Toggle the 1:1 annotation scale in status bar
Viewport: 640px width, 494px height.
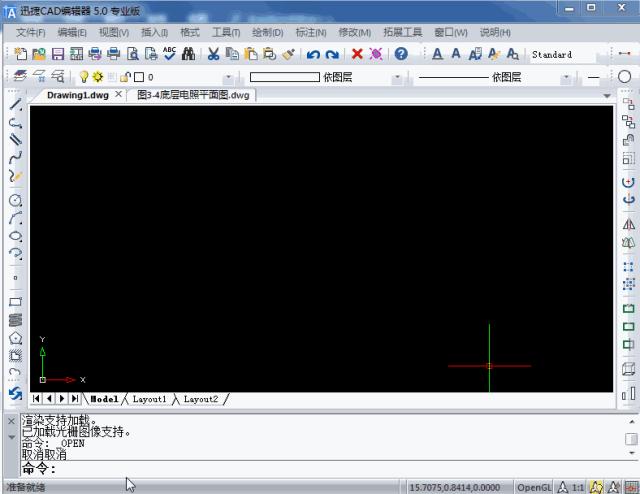[578, 486]
